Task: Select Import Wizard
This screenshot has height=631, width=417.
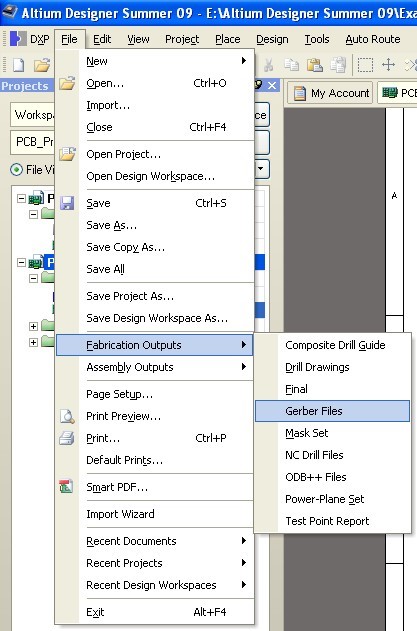Action: pos(155,514)
